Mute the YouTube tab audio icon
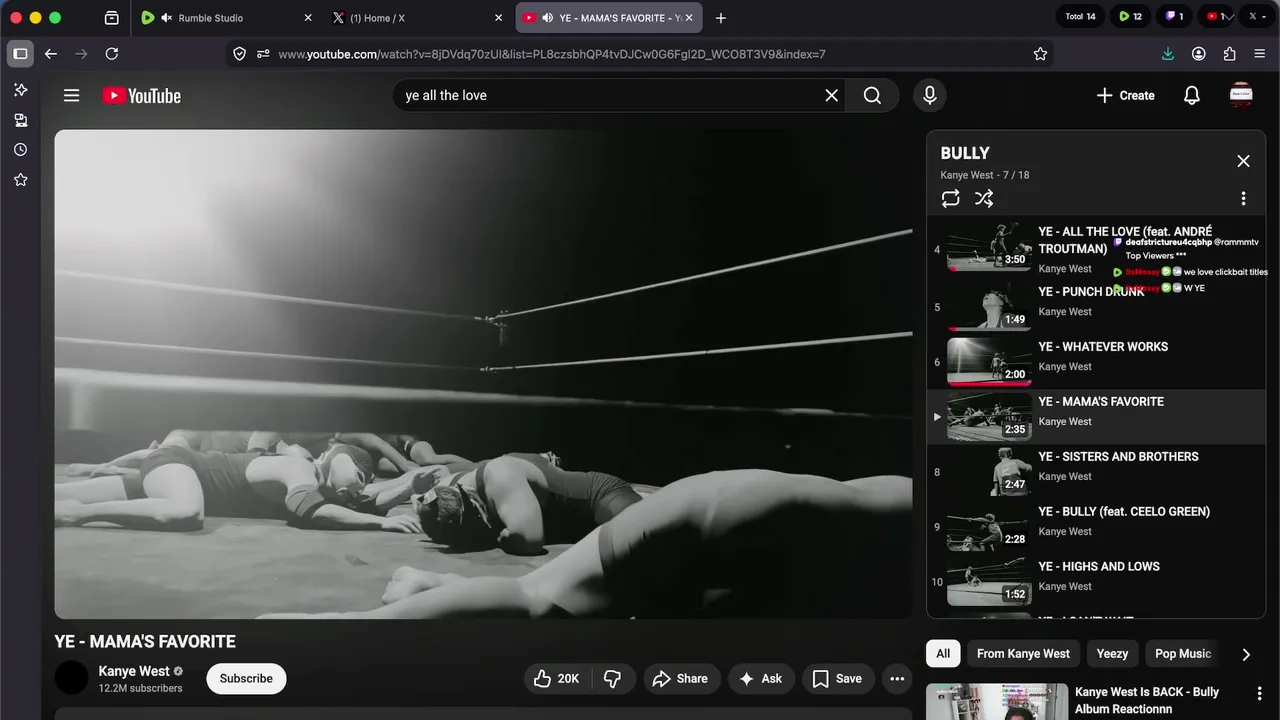Viewport: 1280px width, 720px height. (547, 18)
